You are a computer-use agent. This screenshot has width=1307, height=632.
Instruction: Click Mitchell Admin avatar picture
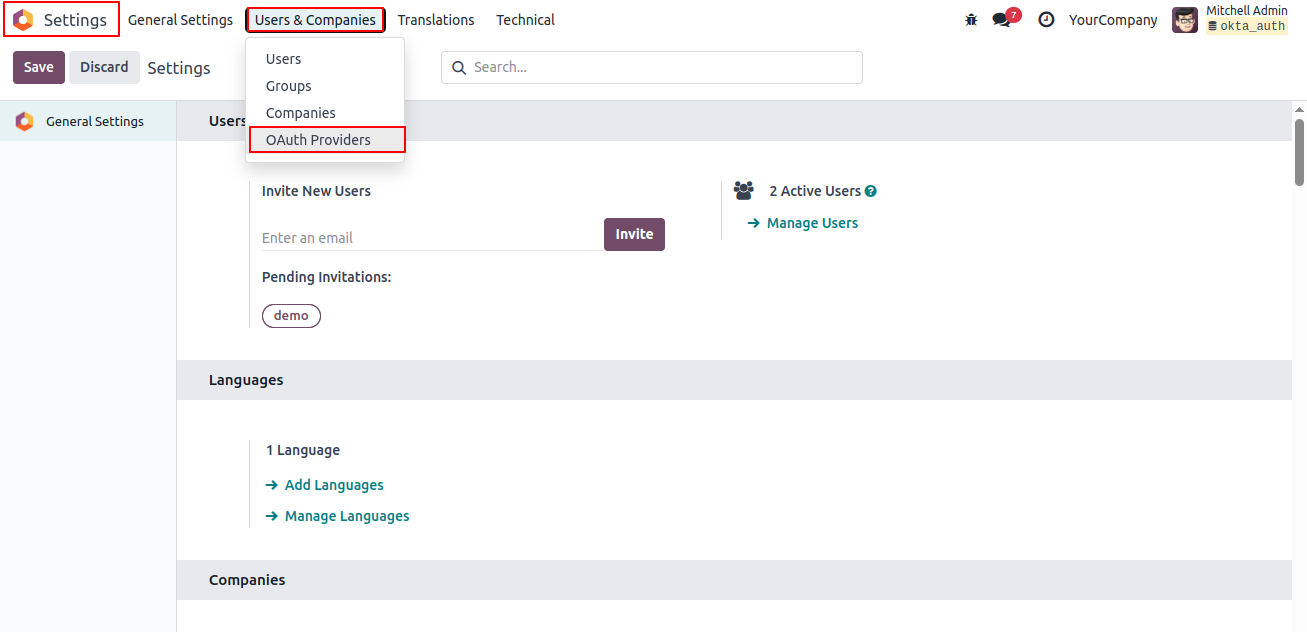click(1185, 20)
